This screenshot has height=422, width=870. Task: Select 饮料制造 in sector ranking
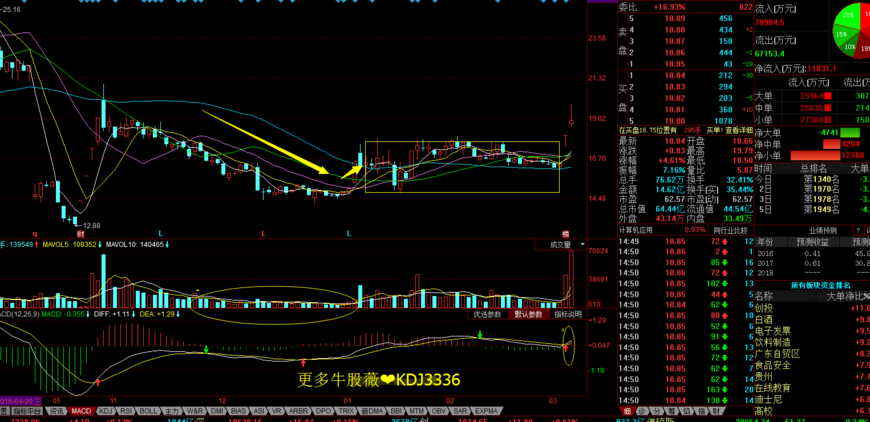[x=773, y=343]
